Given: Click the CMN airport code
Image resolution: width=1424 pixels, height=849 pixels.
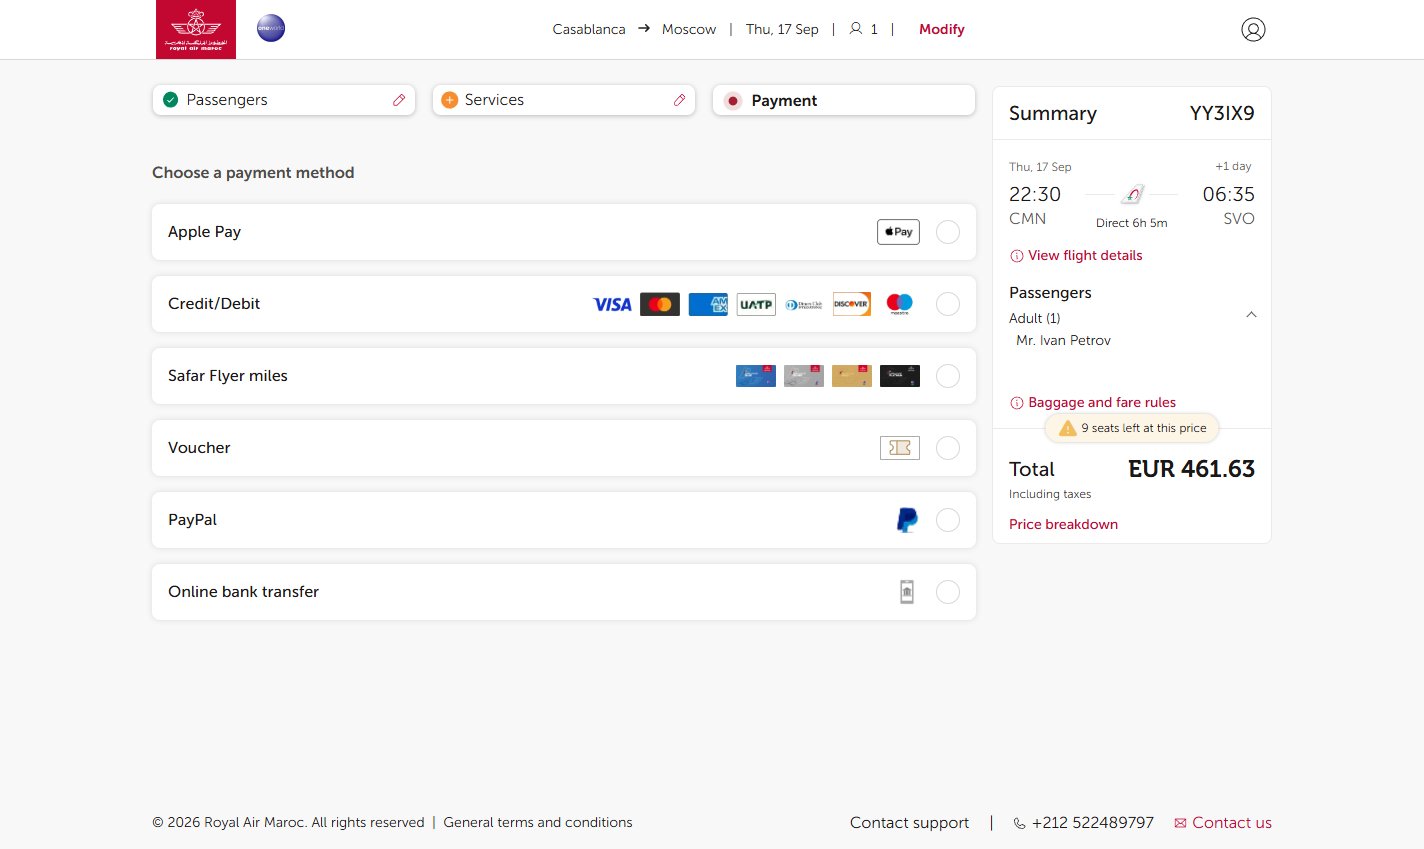Looking at the screenshot, I should tap(1027, 219).
